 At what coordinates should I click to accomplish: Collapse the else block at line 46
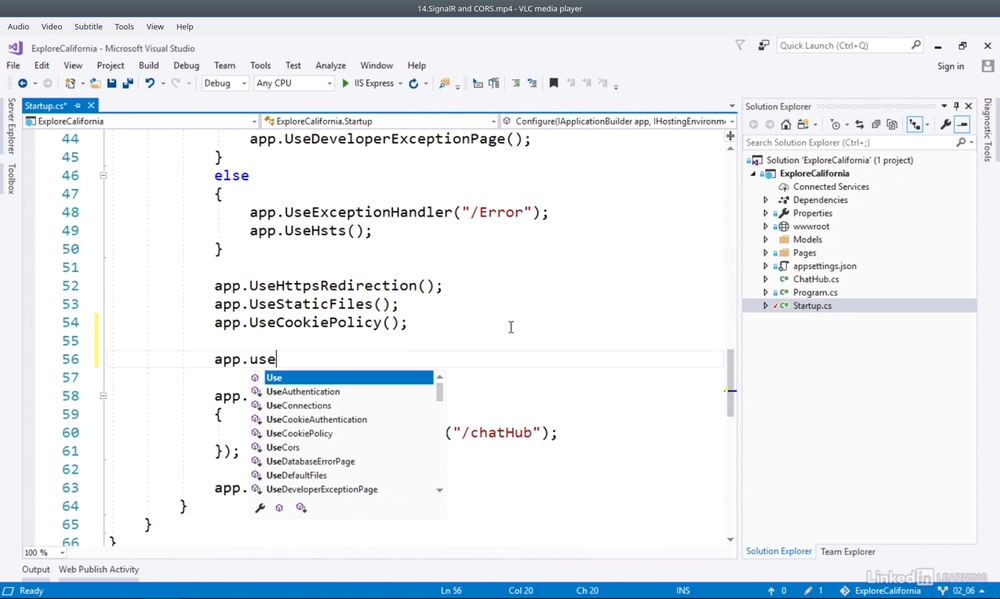point(103,175)
